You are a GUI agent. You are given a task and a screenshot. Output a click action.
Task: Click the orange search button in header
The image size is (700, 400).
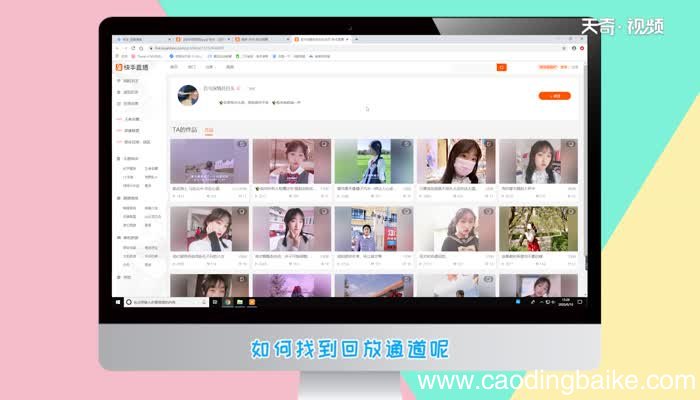(x=501, y=67)
